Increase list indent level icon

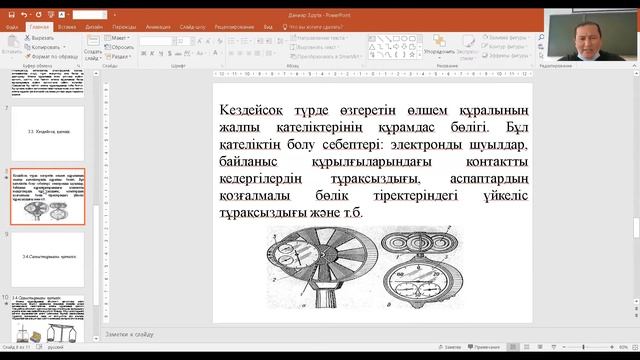[x=269, y=41]
